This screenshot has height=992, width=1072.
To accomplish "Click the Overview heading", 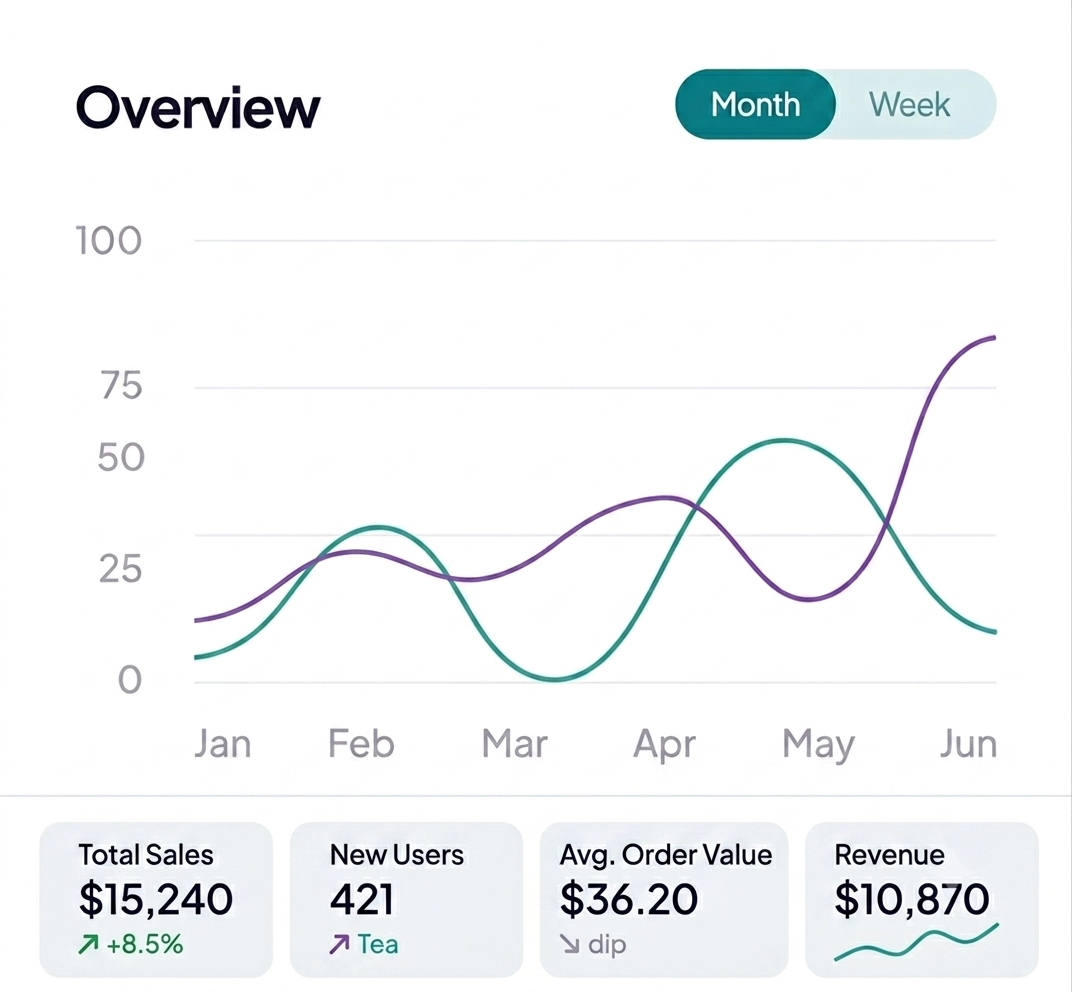I will click(x=198, y=107).
